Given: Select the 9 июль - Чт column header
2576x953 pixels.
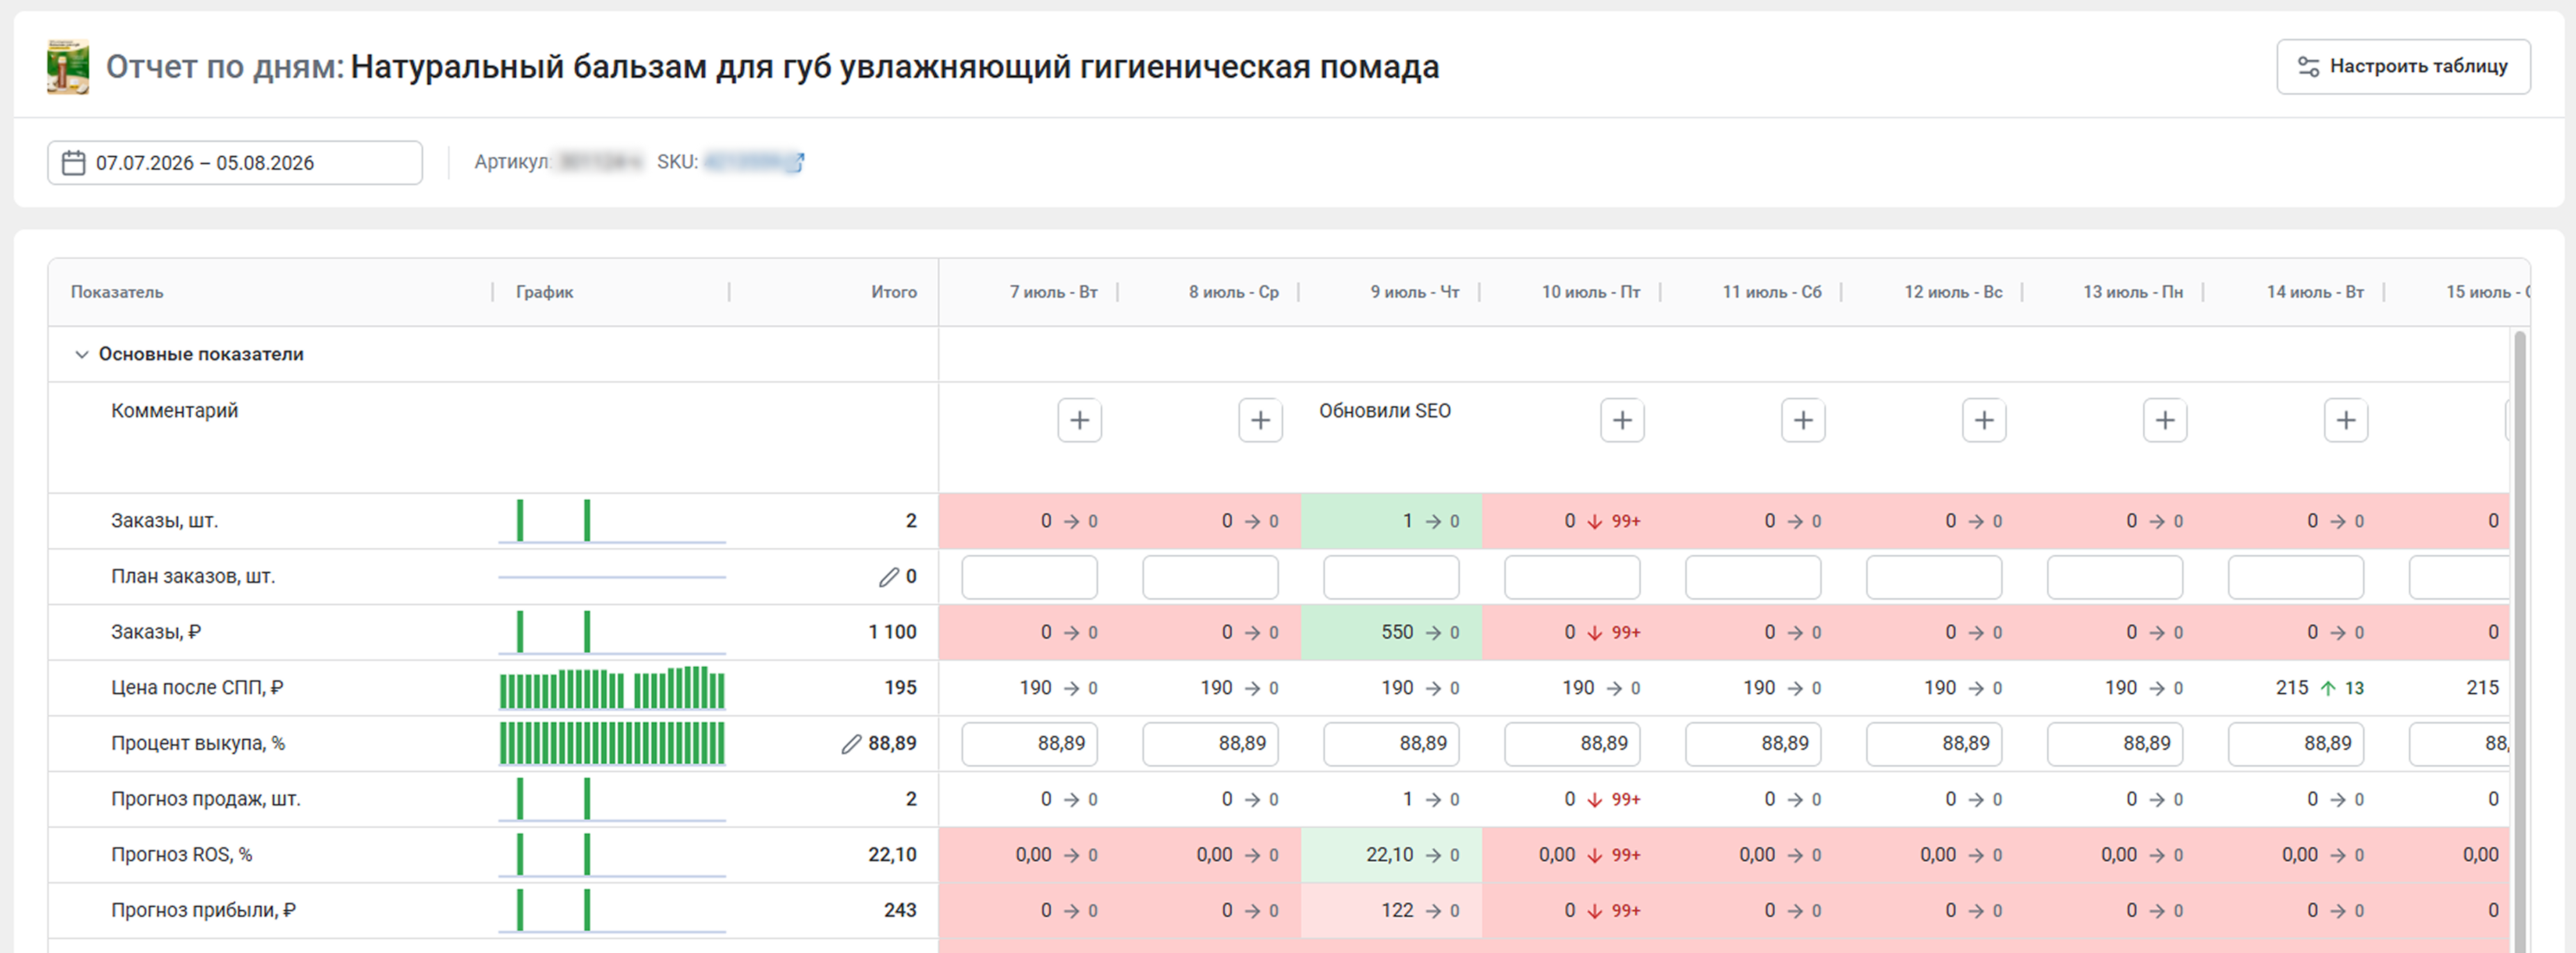Looking at the screenshot, I should [x=1415, y=292].
